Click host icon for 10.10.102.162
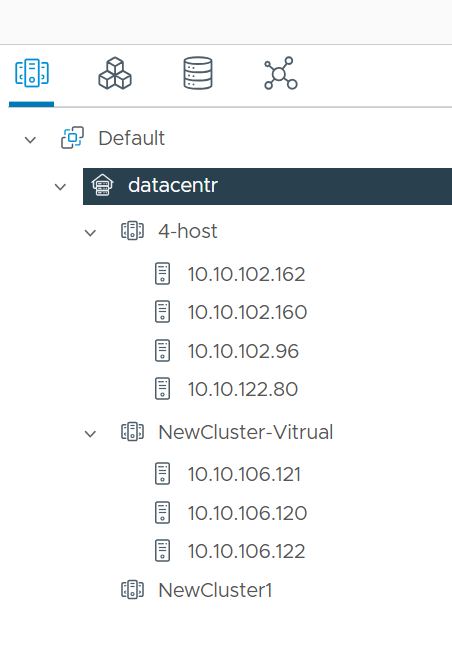This screenshot has height=652, width=452. [162, 274]
